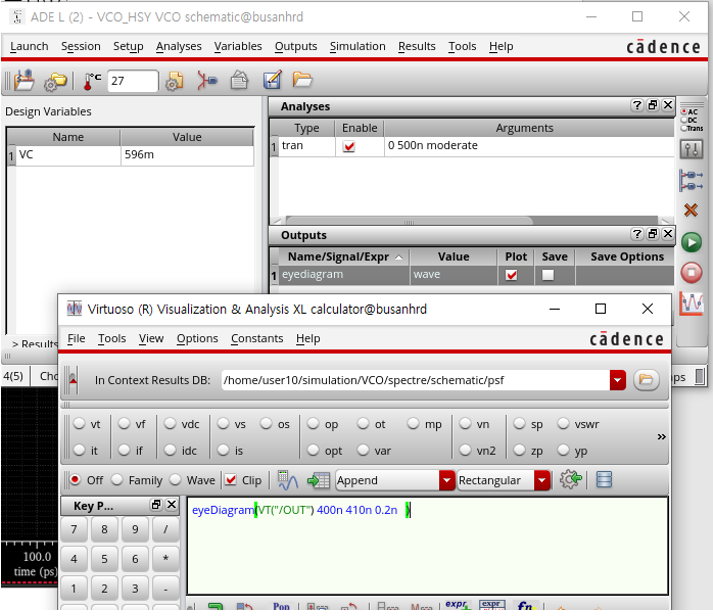
Task: Select the Off selection mode radio button
Action: [x=75, y=480]
